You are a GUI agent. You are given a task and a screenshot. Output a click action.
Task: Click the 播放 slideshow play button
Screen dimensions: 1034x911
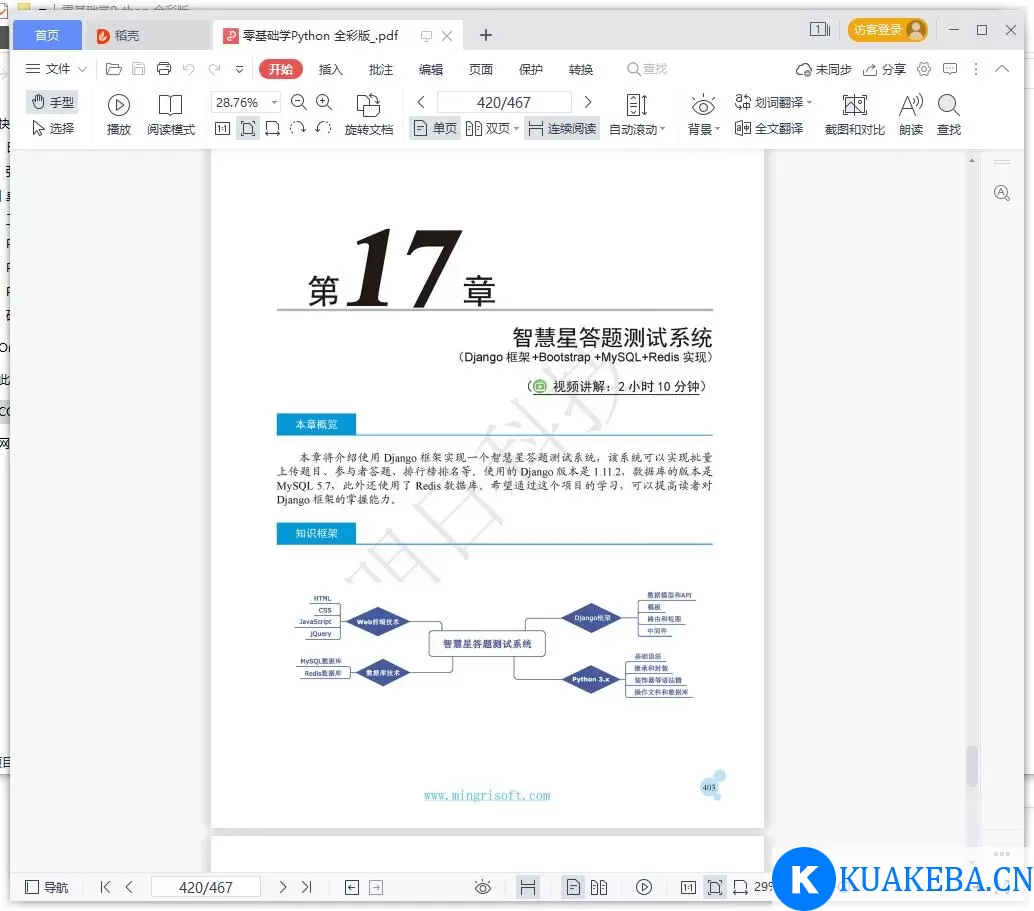(119, 115)
